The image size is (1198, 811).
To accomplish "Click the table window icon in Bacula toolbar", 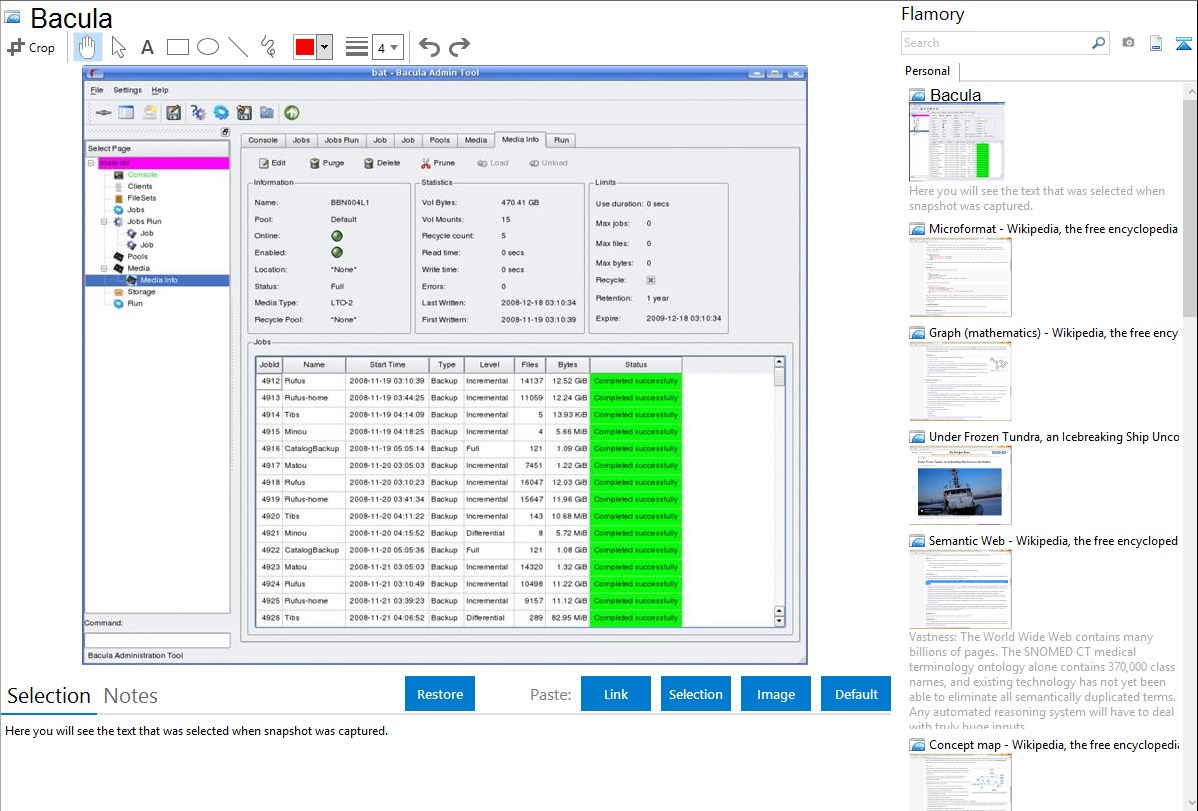I will coord(126,113).
